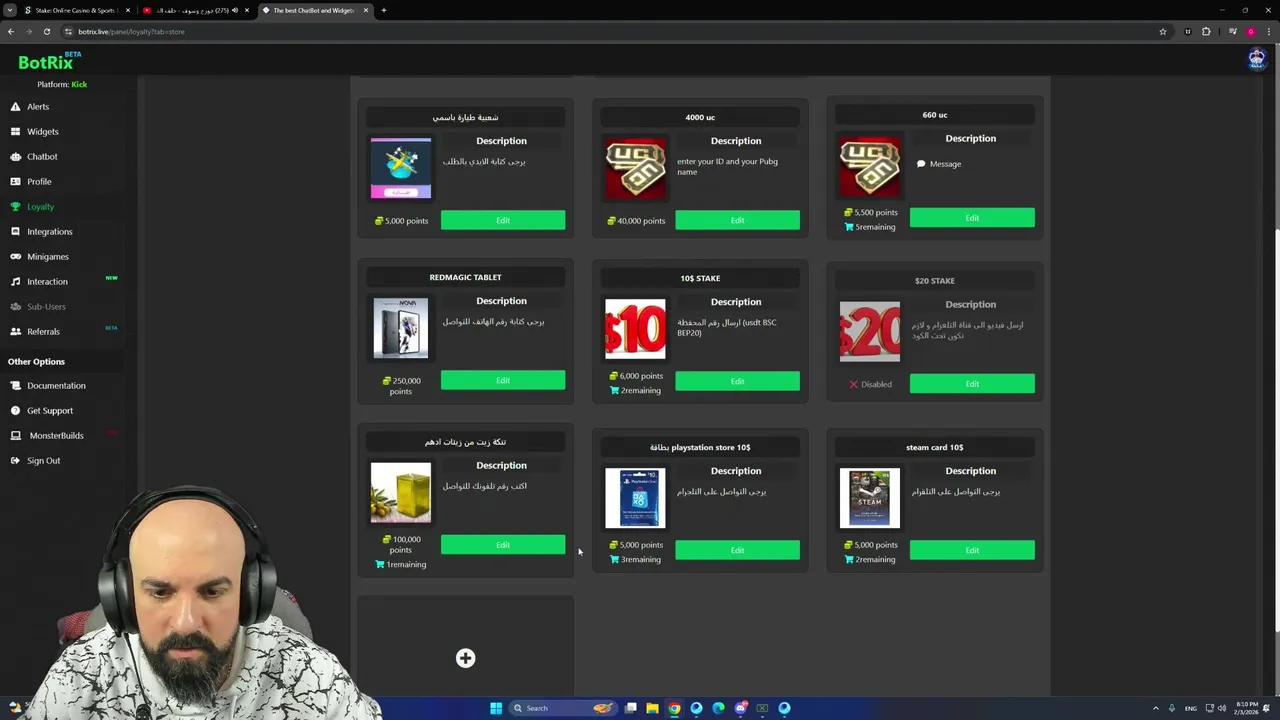Edit the disabled $20 STAKE item
Image resolution: width=1280 pixels, height=720 pixels.
972,383
